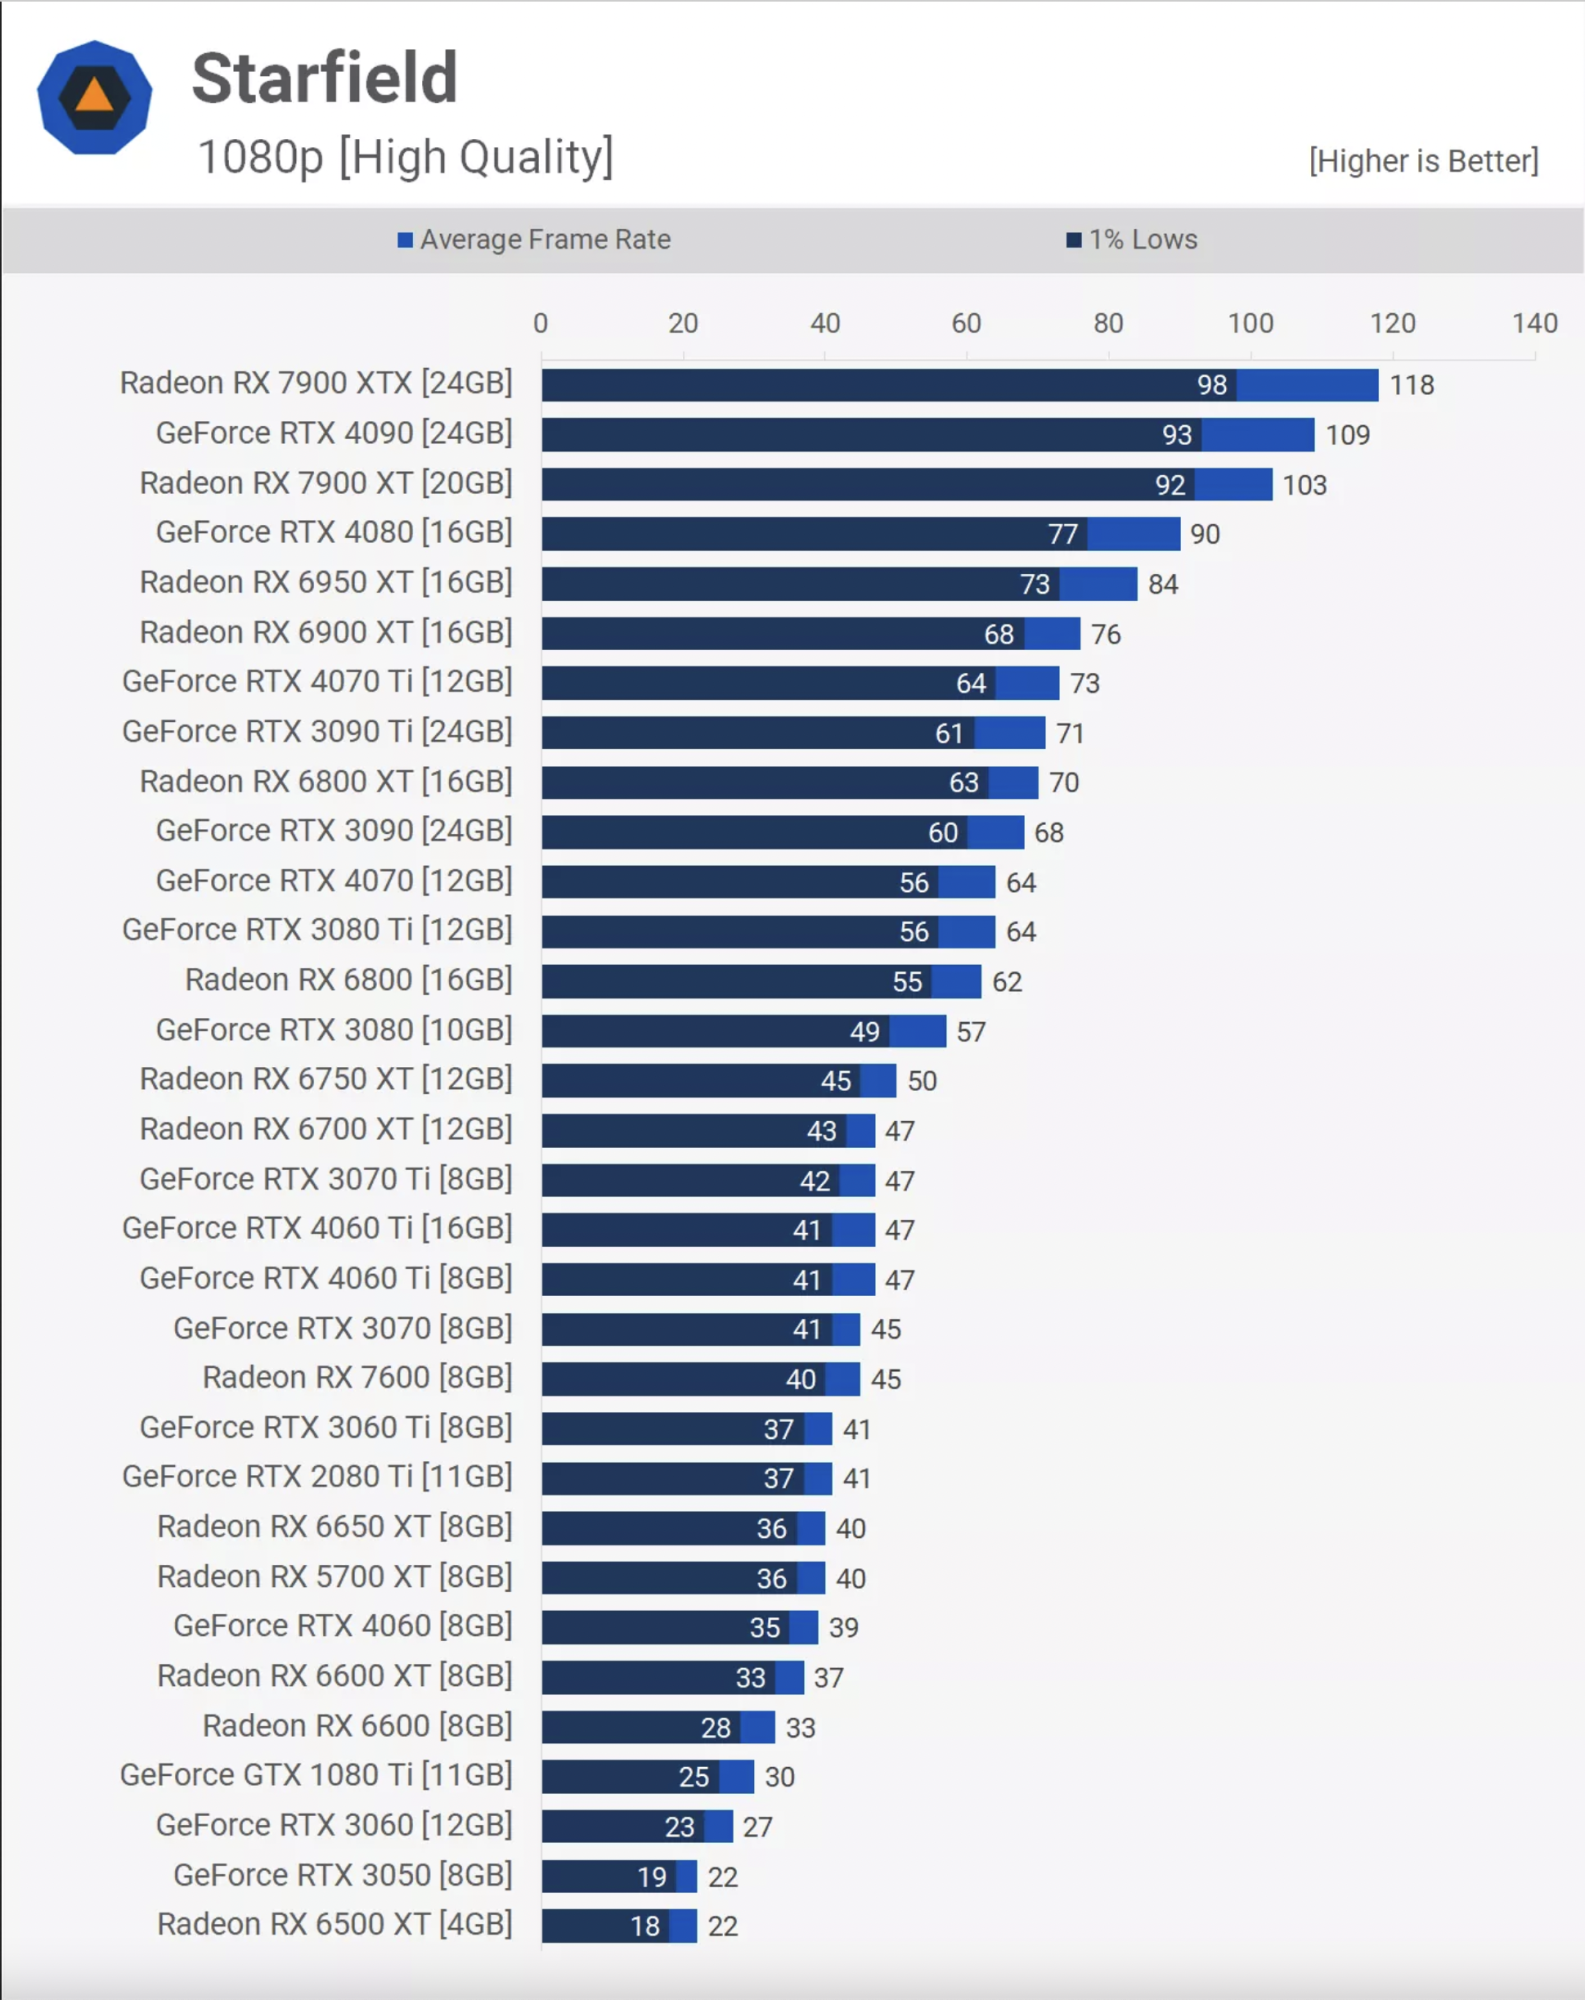Click the 30 value beside GTX 1080 Ti bar
This screenshot has height=2000, width=1585.
tap(780, 1776)
